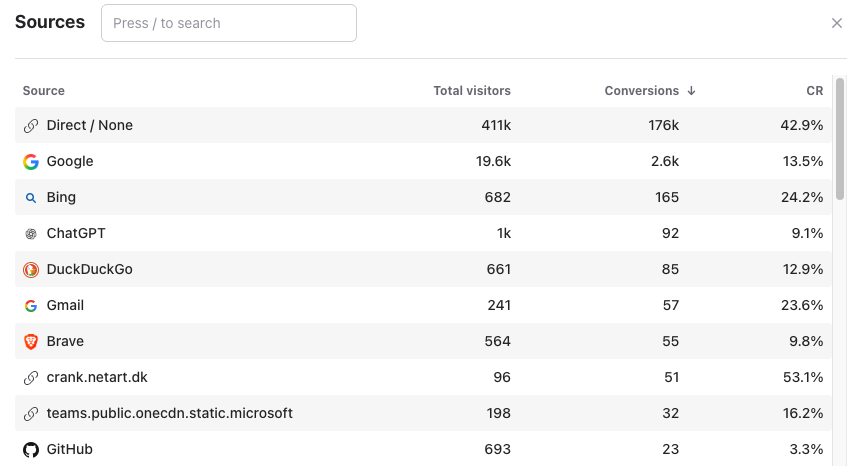The image size is (861, 466).
Task: Click DuckDuckGo's 661 visitors value
Action: tap(499, 269)
